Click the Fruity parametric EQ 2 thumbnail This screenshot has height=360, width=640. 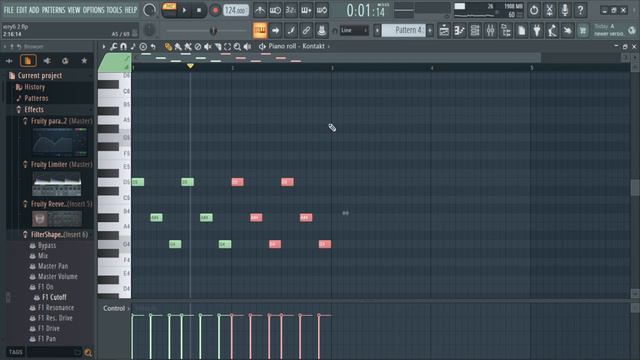(x=60, y=142)
